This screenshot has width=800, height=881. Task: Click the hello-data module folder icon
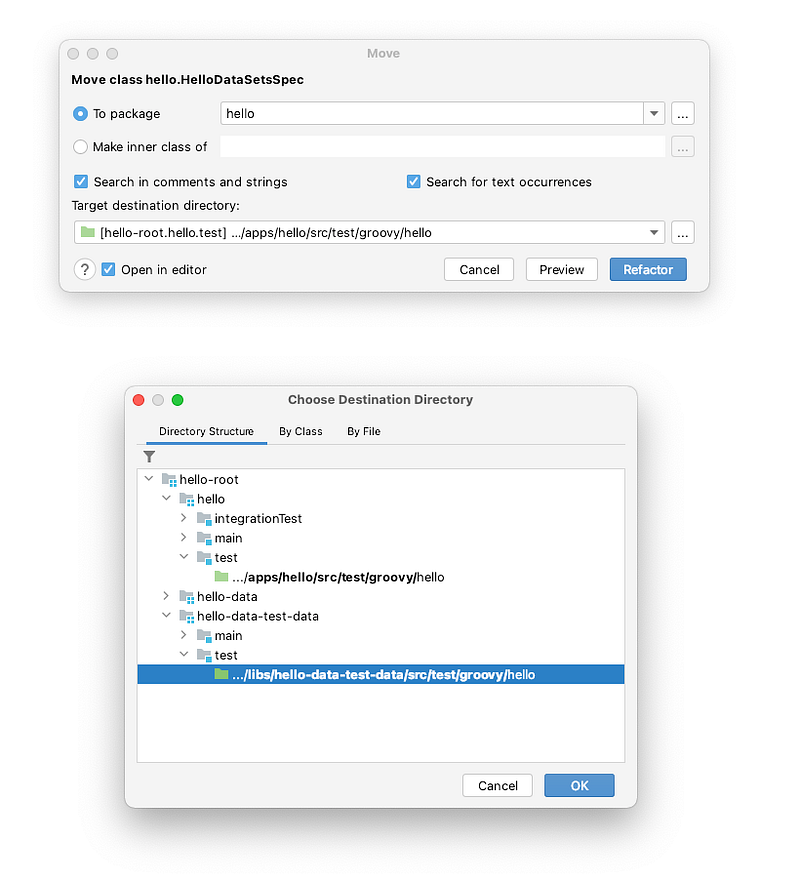pos(187,597)
